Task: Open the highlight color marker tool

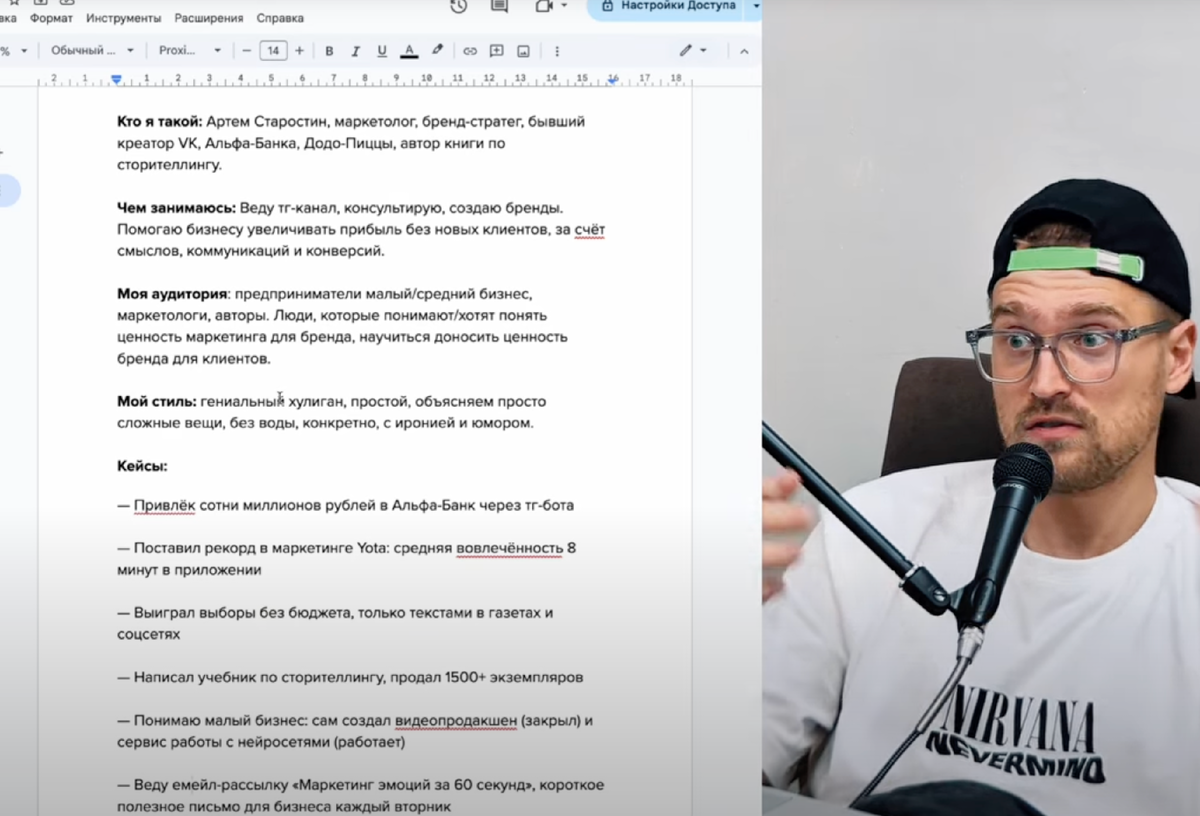Action: [x=437, y=50]
